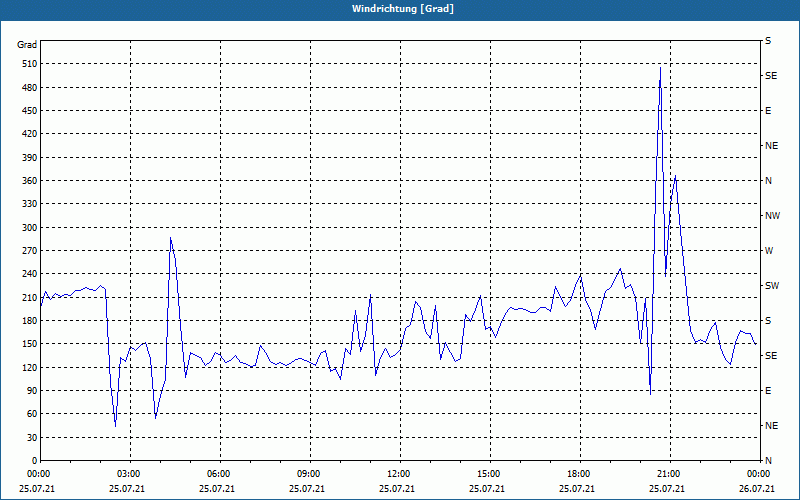
Task: Click the y-axis value 480
Action: pyautogui.click(x=30, y=88)
